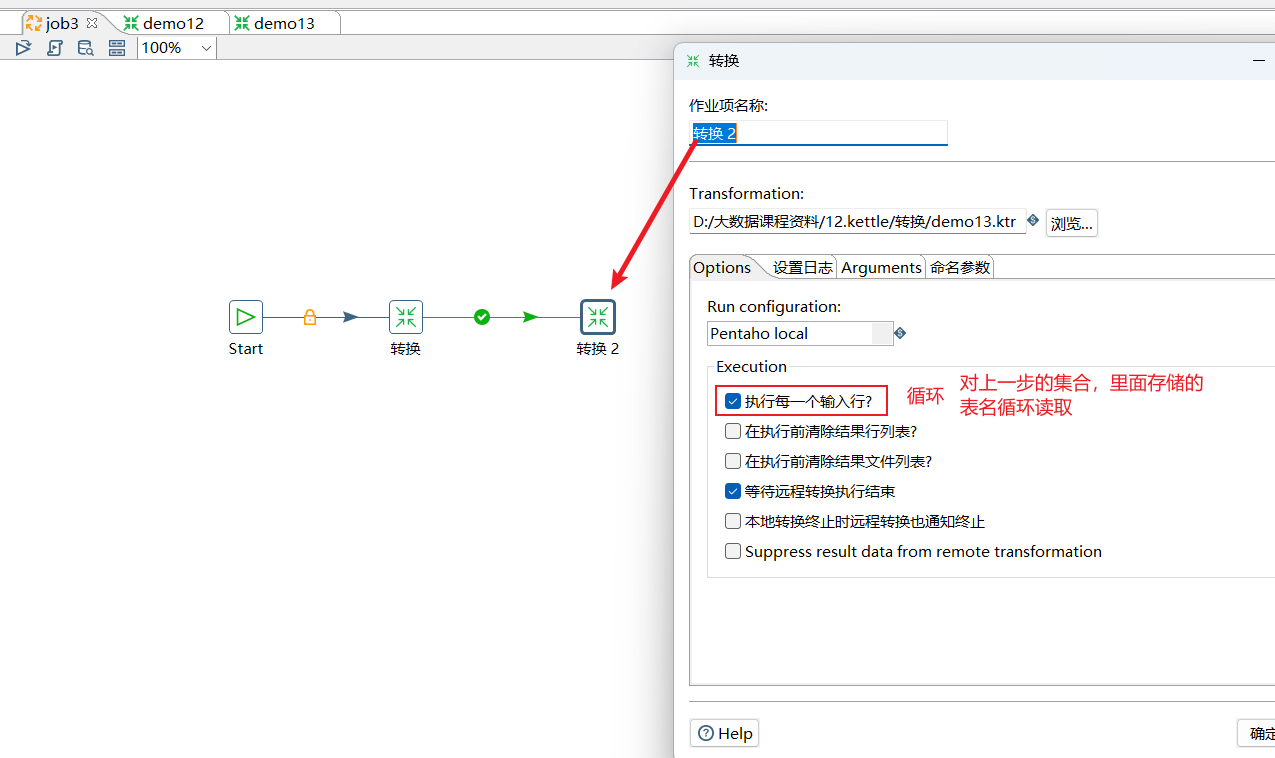1275x758 pixels.
Task: Click the 作业项名称 input field
Action: point(819,133)
